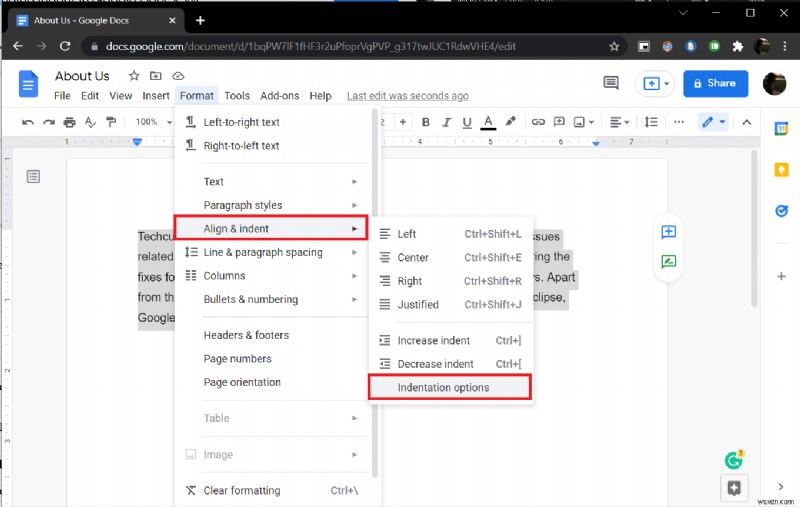Click the Grammarly badge icon
Screen dimensions: 800x507
(734, 460)
